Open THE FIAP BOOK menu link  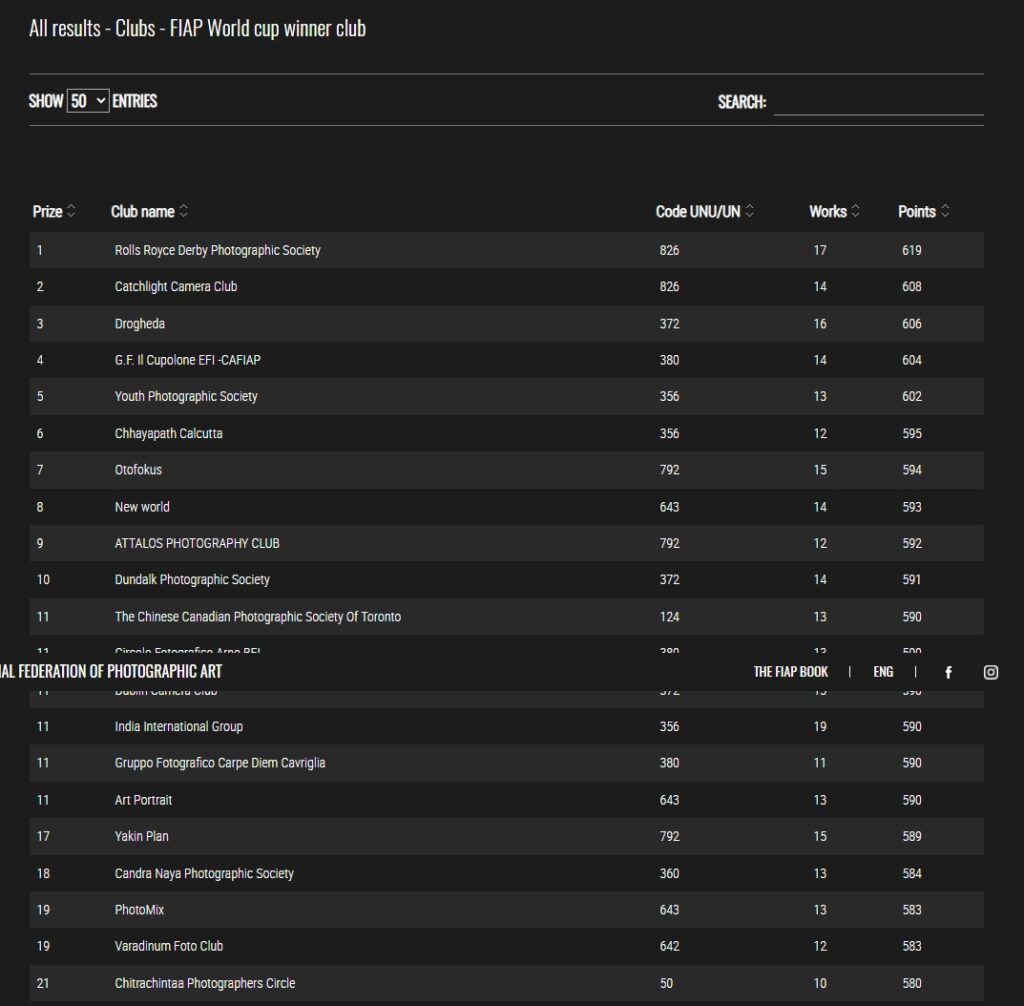pos(790,672)
